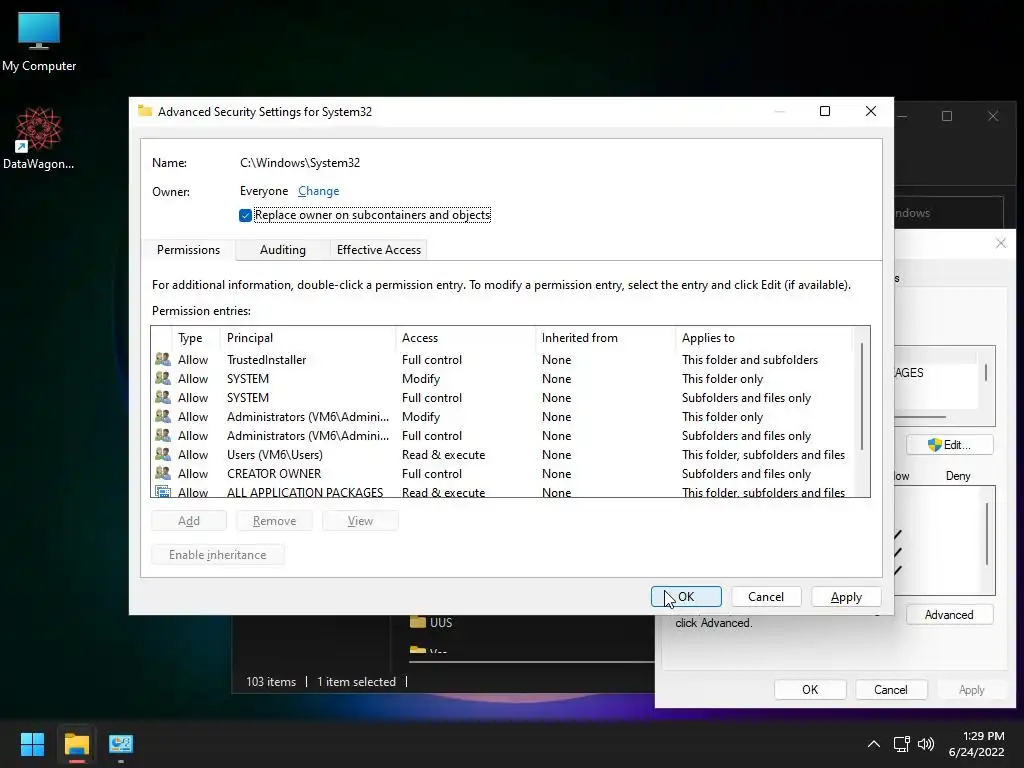Select Administrators entry with Full control access
The height and width of the screenshot is (768, 1024).
(x=503, y=435)
